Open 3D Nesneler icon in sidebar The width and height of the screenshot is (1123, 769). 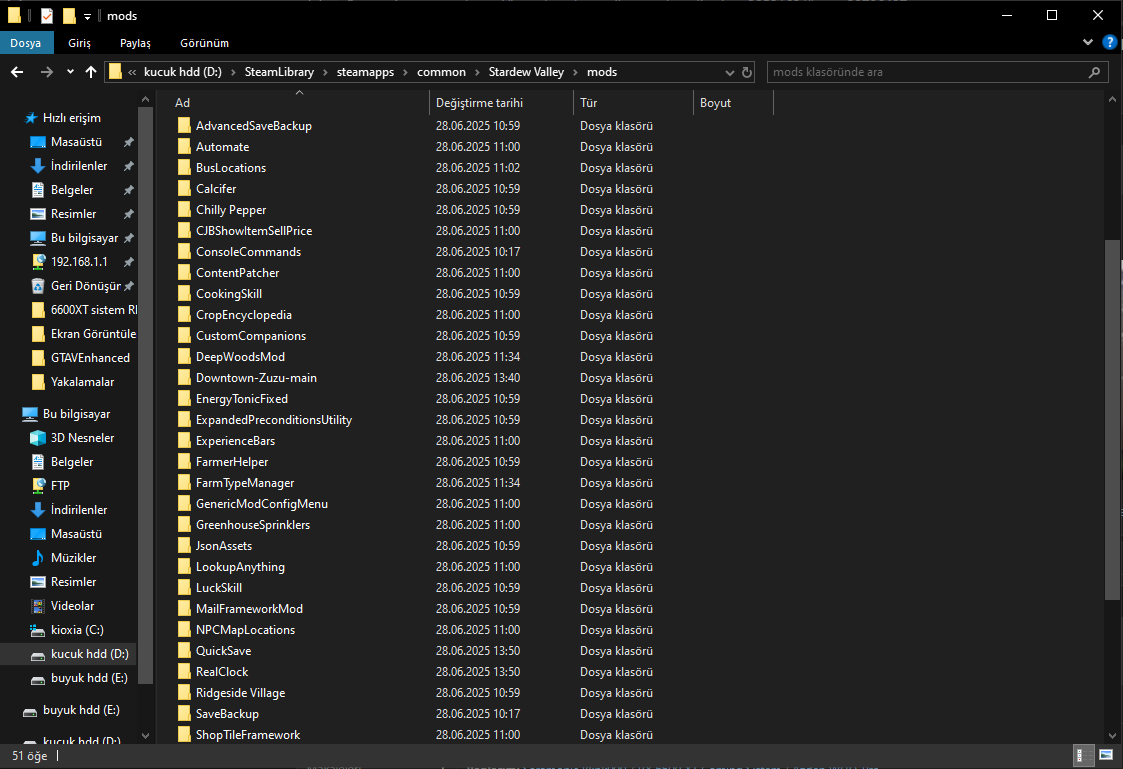[38, 437]
